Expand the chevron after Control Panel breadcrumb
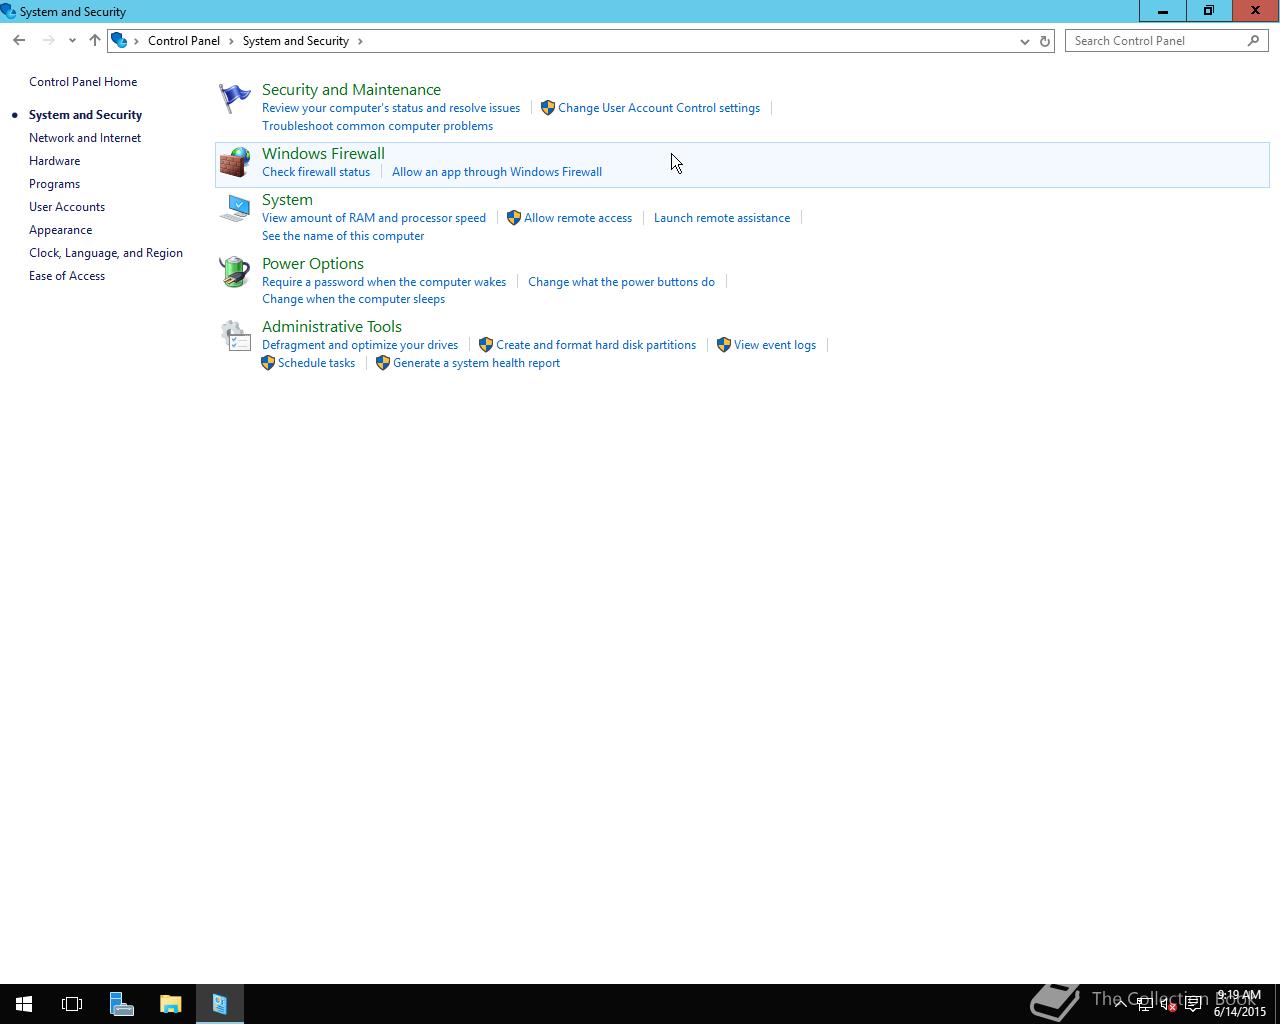This screenshot has width=1280, height=1024. coord(231,41)
